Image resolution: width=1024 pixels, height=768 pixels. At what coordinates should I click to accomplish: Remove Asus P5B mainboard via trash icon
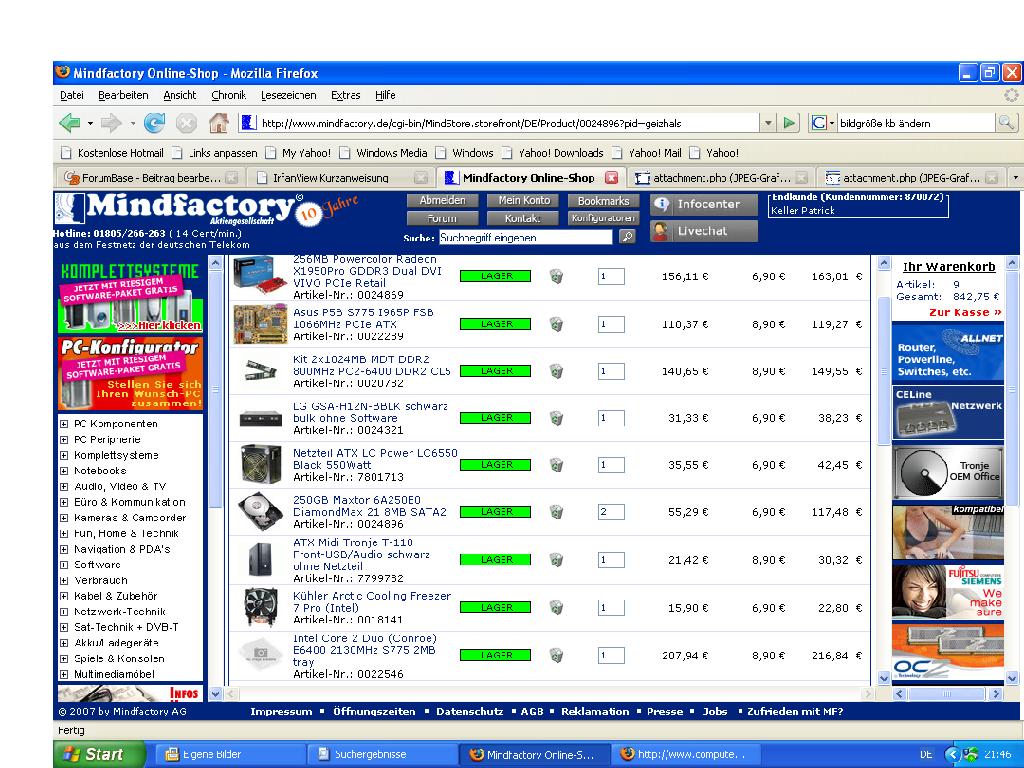556,324
